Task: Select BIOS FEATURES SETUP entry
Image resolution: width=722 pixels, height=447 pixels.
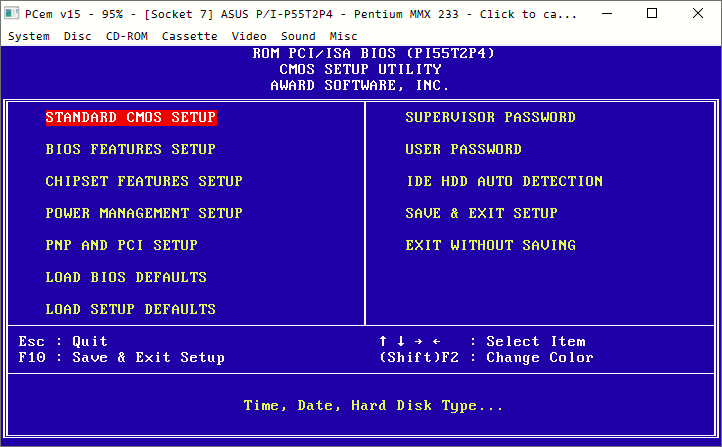Action: (x=130, y=149)
